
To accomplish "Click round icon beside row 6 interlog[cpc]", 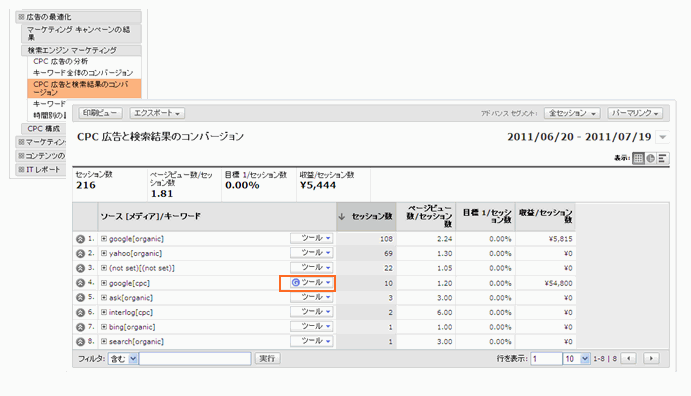I will click(x=80, y=313).
